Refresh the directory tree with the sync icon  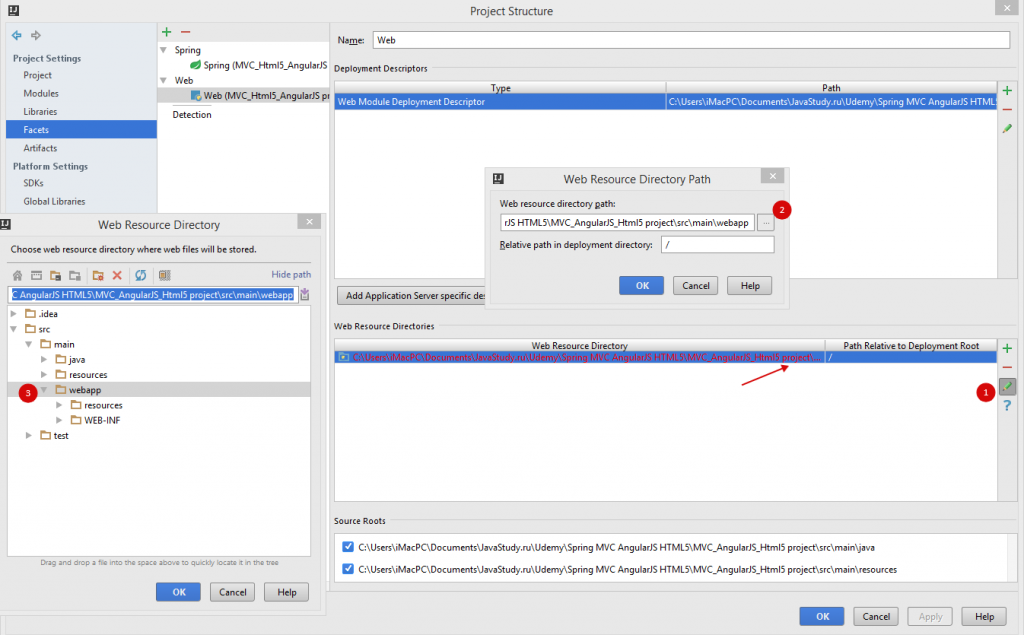pyautogui.click(x=141, y=275)
